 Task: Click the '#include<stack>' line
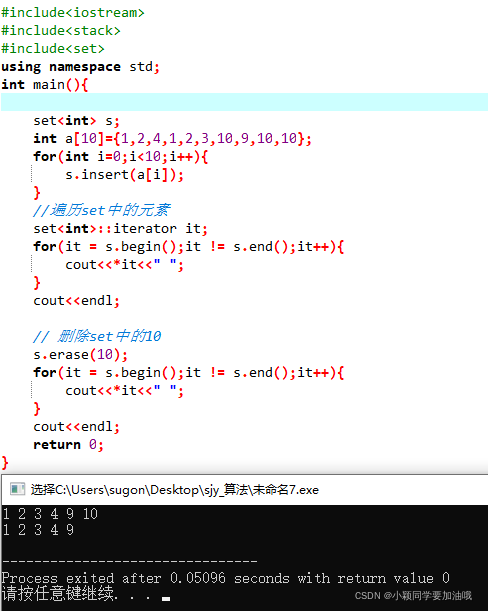point(61,30)
